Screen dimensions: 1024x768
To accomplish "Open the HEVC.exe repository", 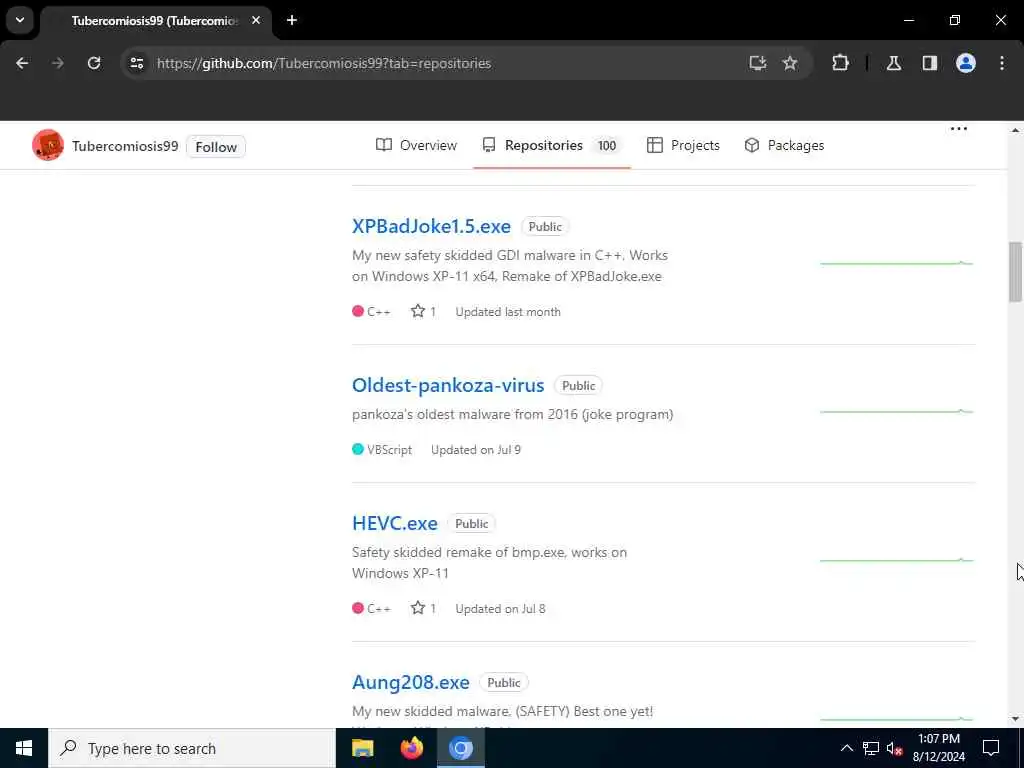I will click(x=394, y=523).
